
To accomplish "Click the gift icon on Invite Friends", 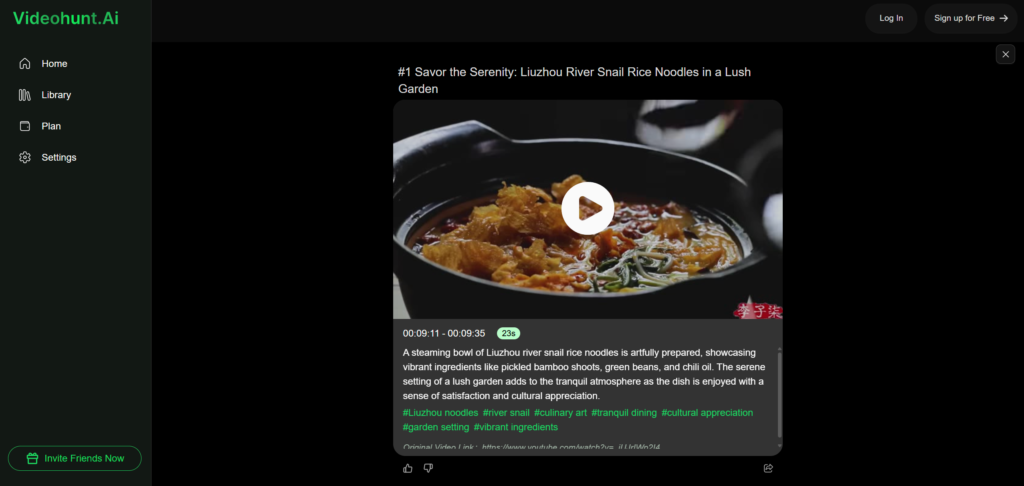I will [x=32, y=459].
